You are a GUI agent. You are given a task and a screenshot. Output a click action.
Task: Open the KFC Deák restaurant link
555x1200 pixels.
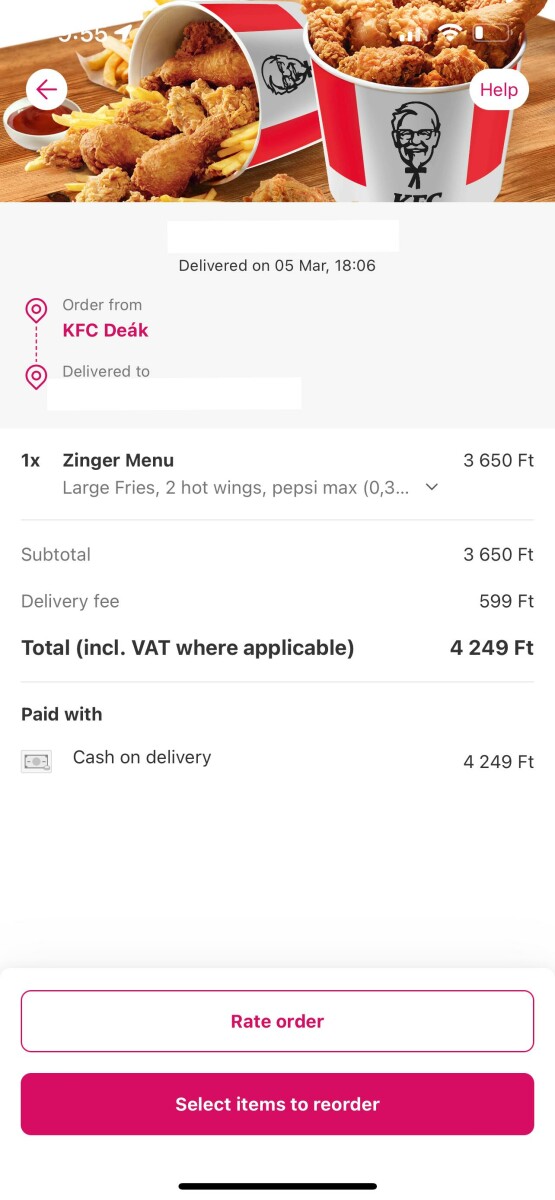pos(105,330)
